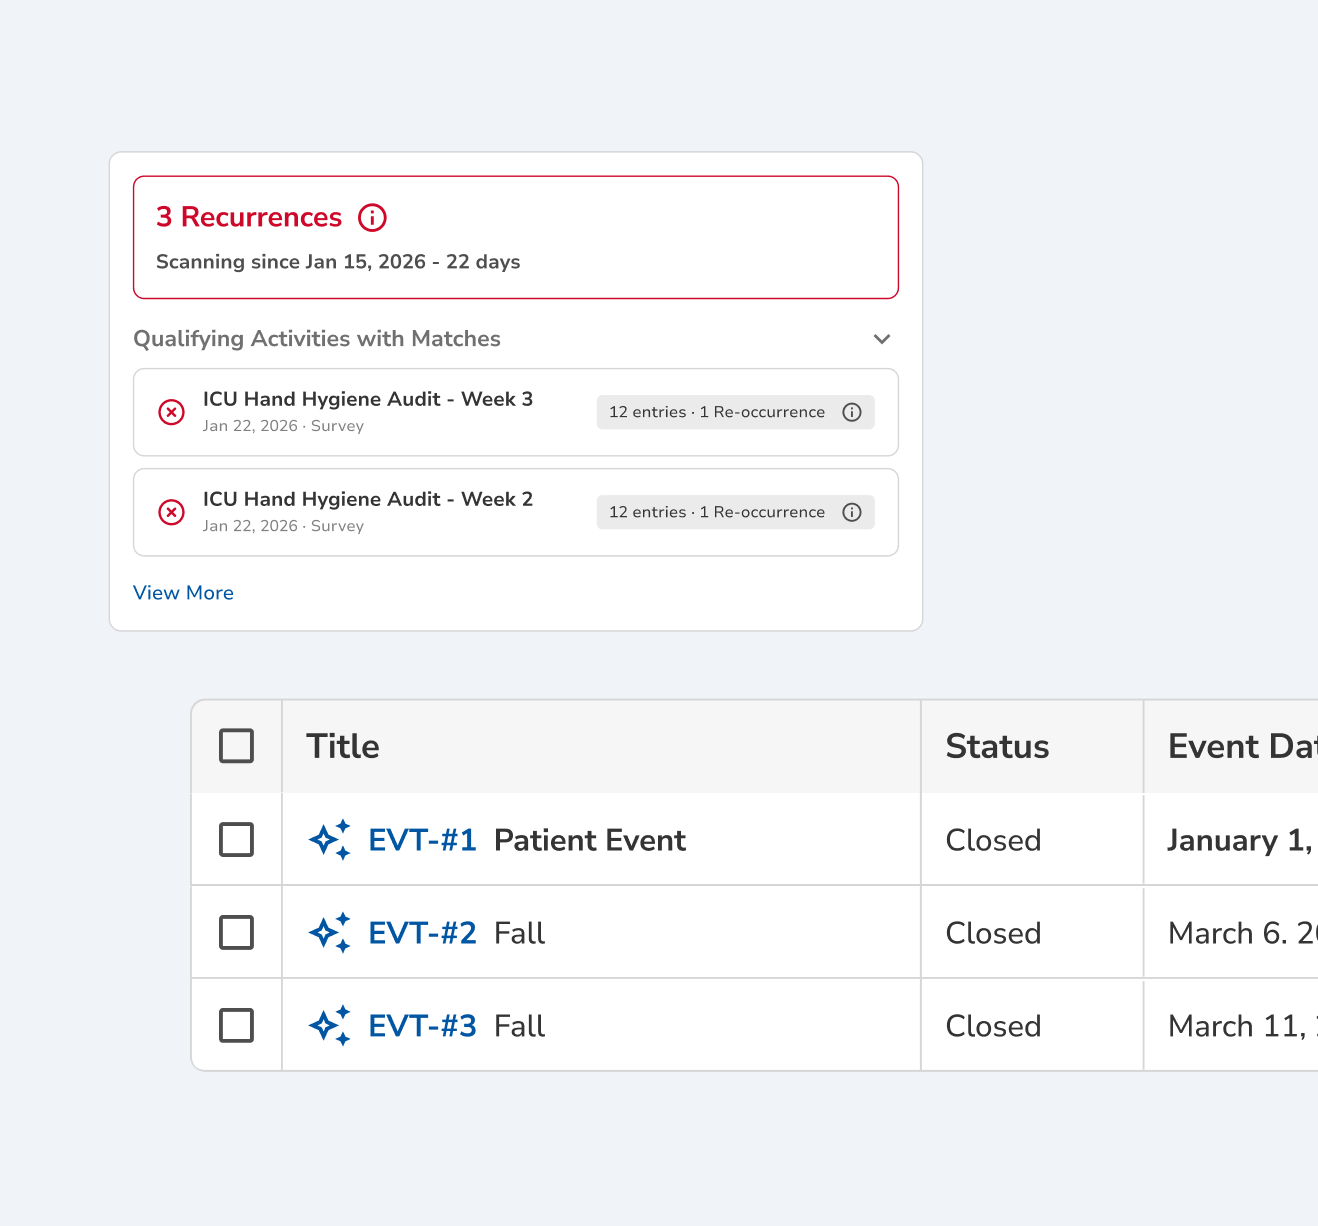Click the Week 3 '12 entries · 1 Re-occurrence' badge text
Image resolution: width=1318 pixels, height=1226 pixels.
point(717,412)
